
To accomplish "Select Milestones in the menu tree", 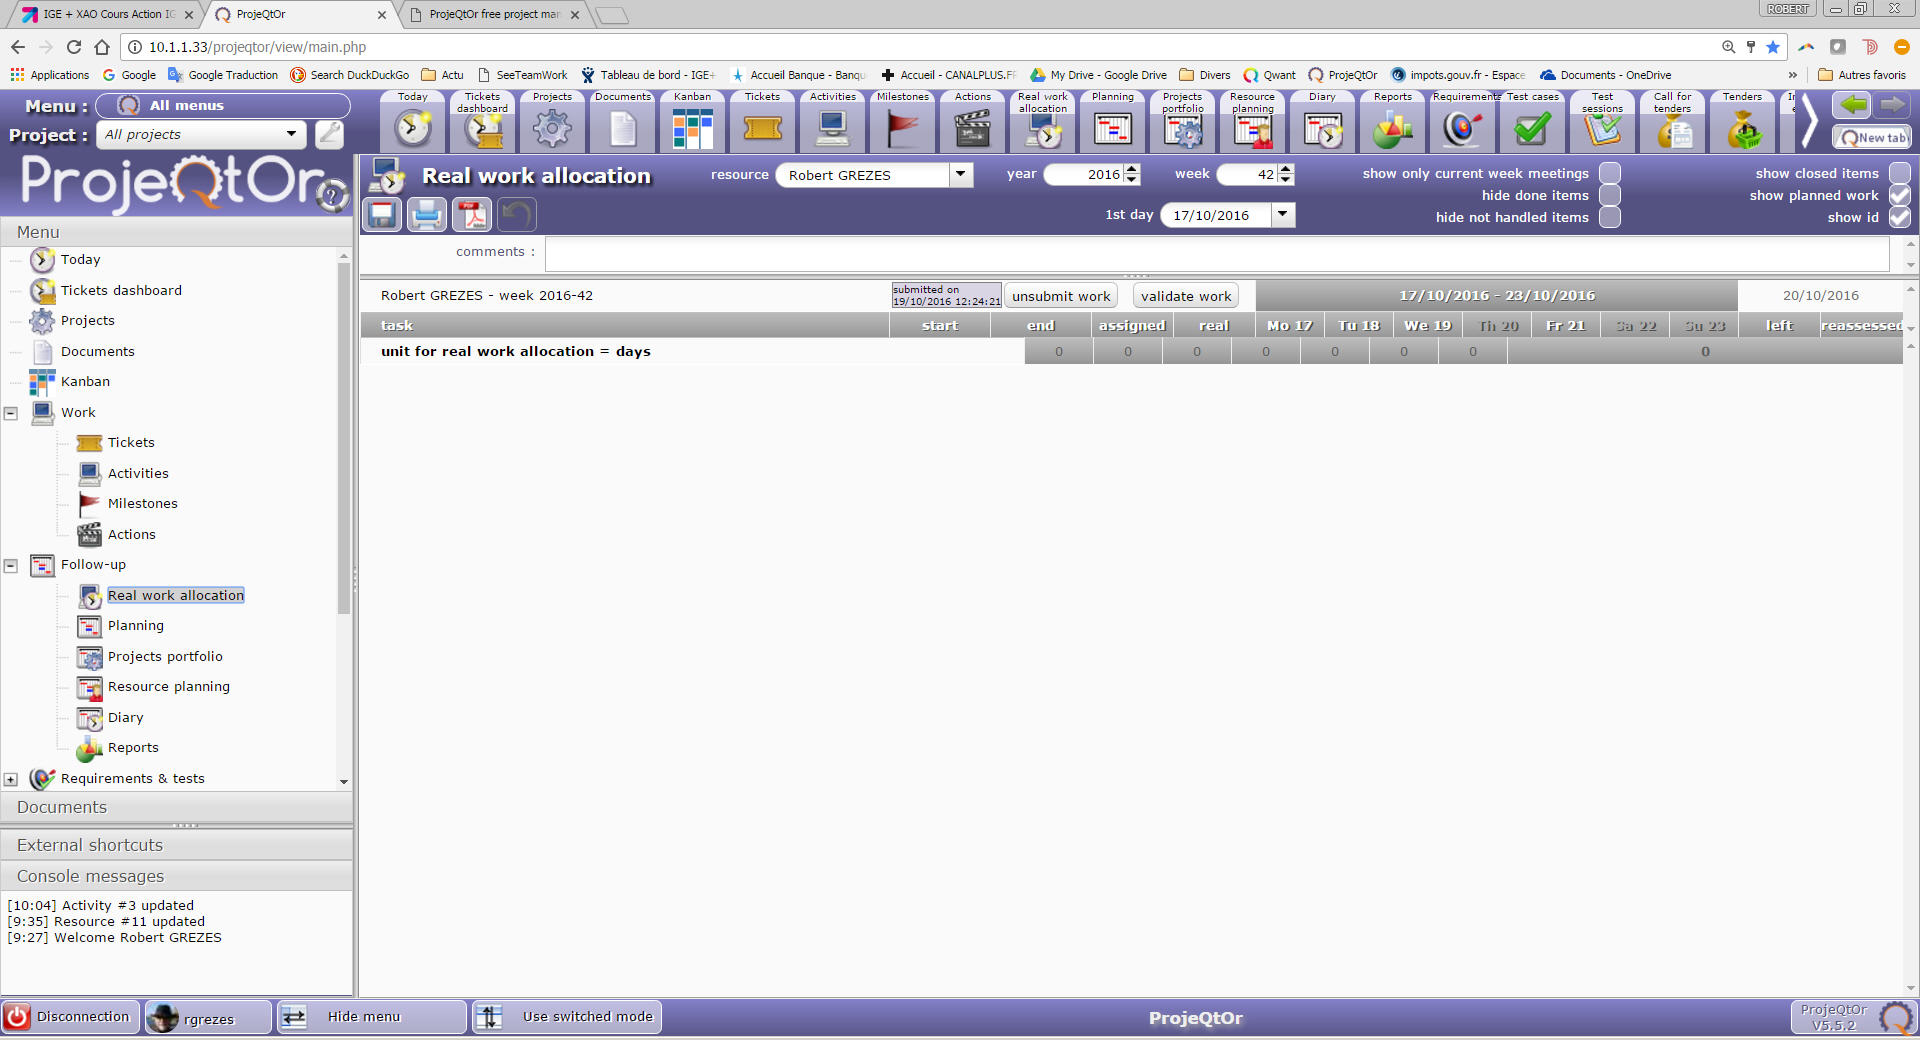I will [x=143, y=504].
